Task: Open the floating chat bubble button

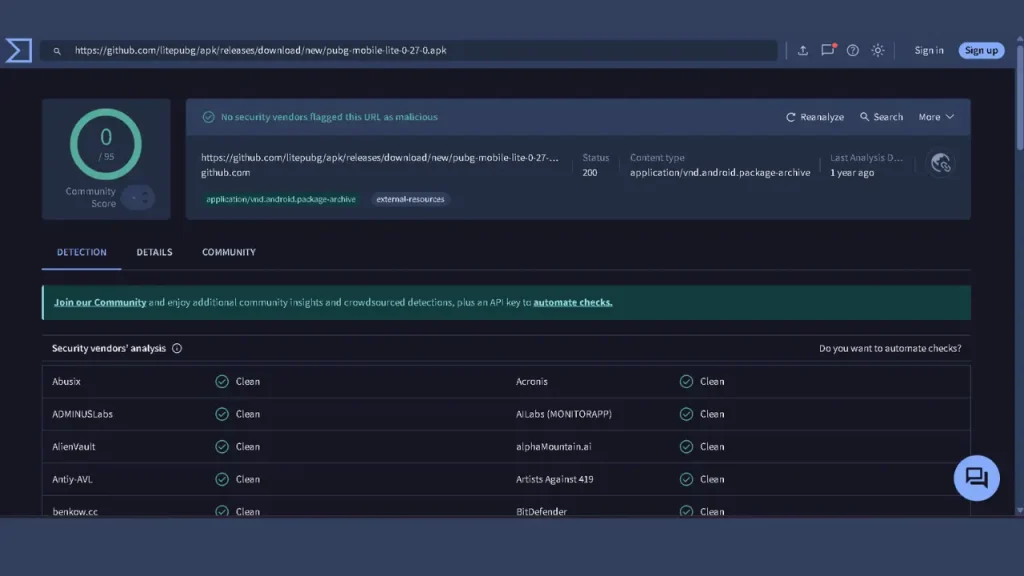Action: pos(976,478)
